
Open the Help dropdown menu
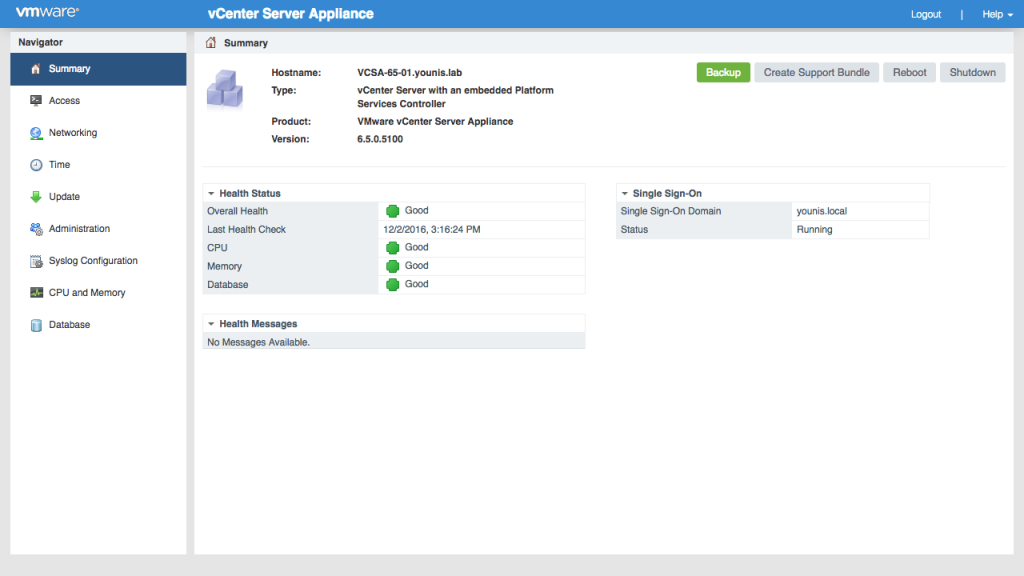point(997,14)
